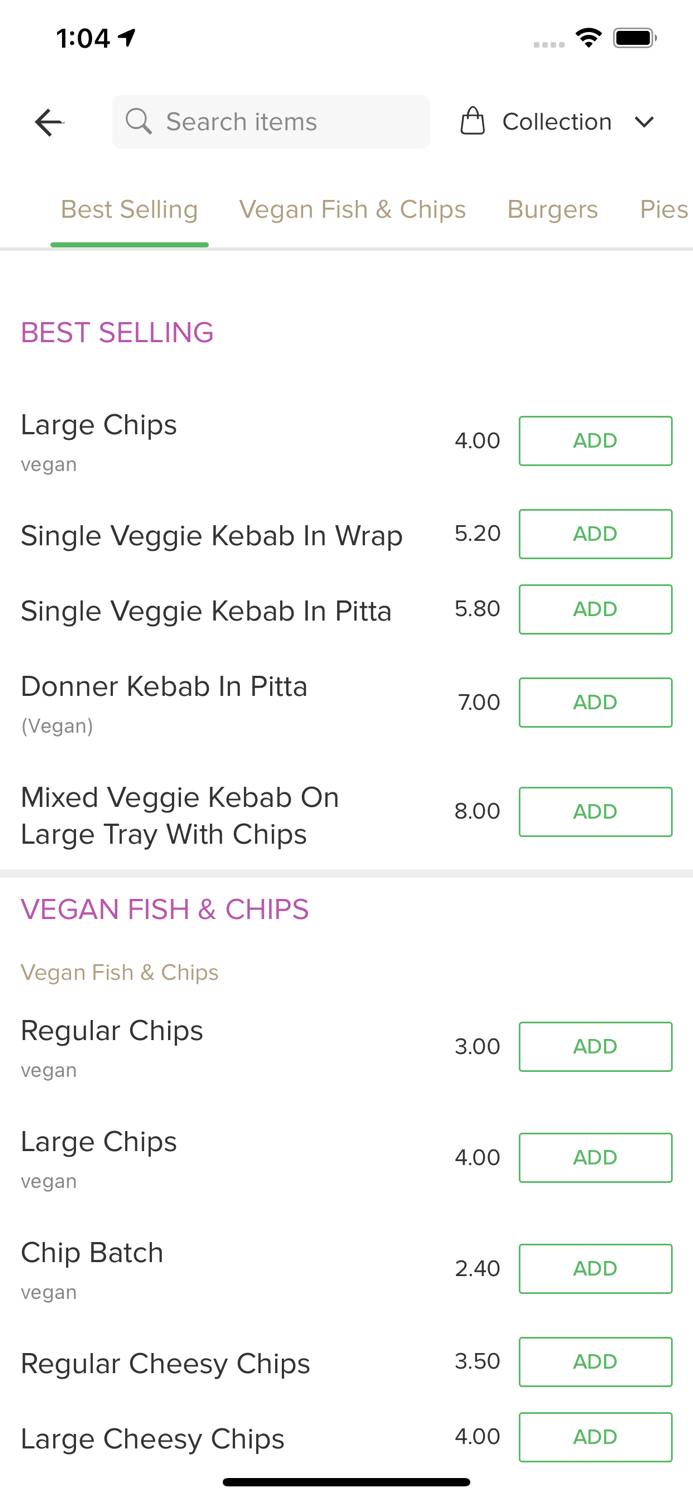The image size is (693, 1500).
Task: Add Large Cheesy Chips
Action: 595,1436
